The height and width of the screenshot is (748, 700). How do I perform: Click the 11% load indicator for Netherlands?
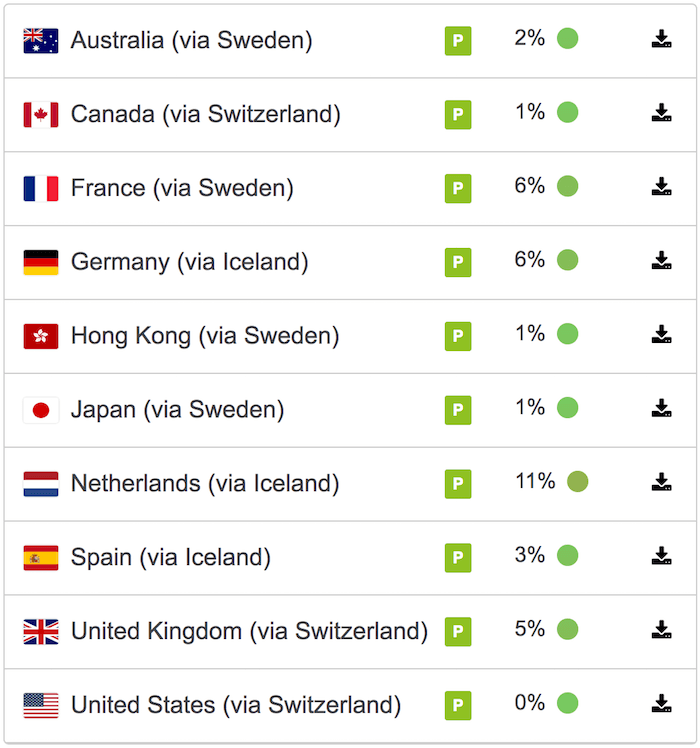tap(577, 481)
